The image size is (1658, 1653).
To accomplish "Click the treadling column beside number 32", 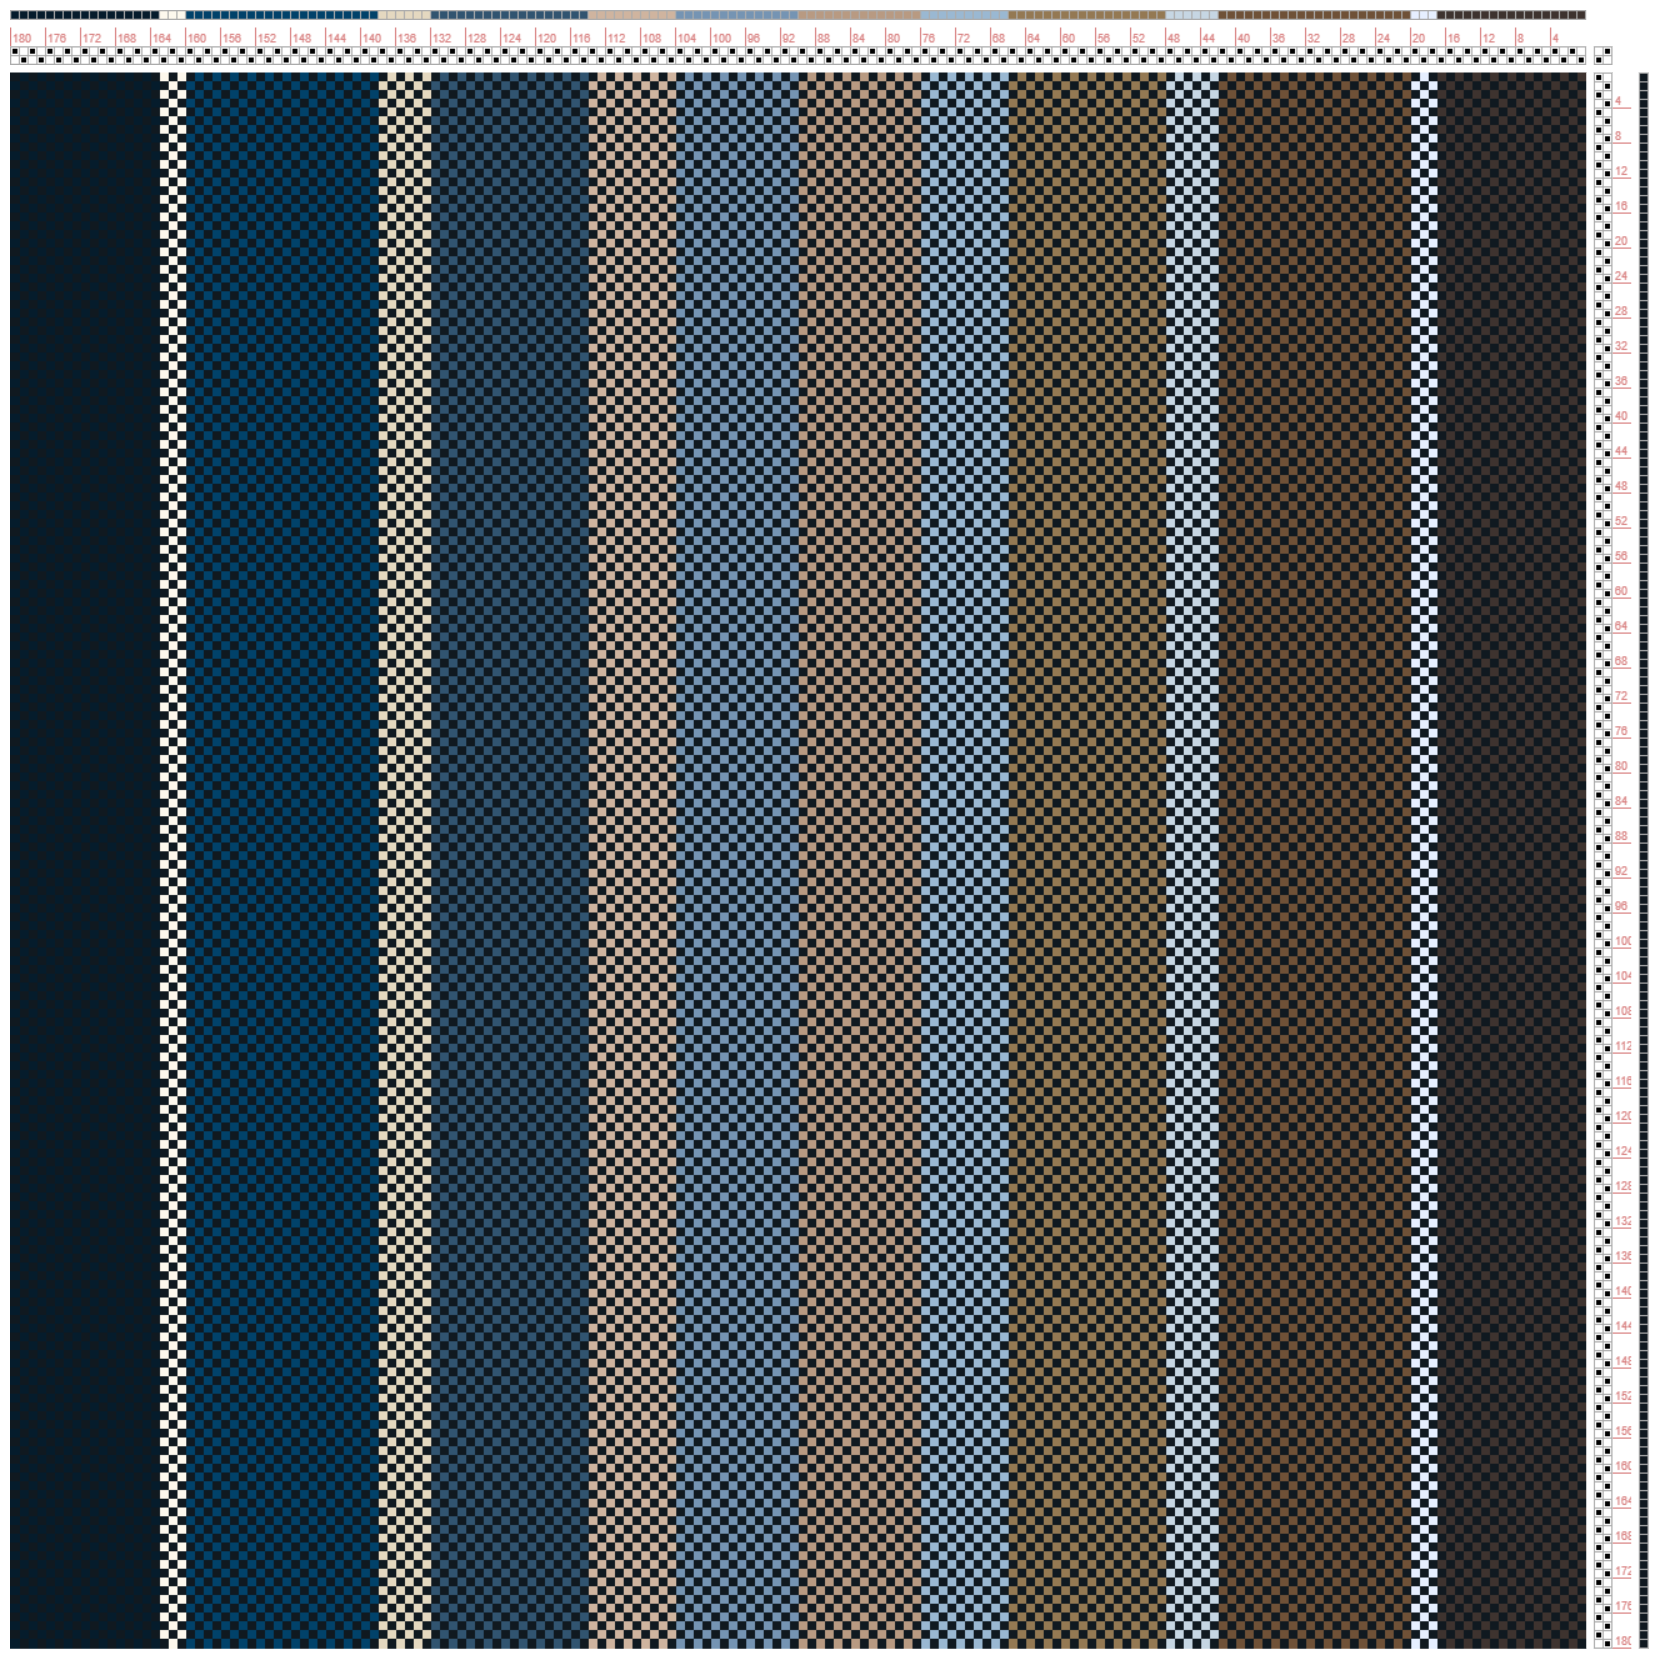I will [x=1603, y=346].
